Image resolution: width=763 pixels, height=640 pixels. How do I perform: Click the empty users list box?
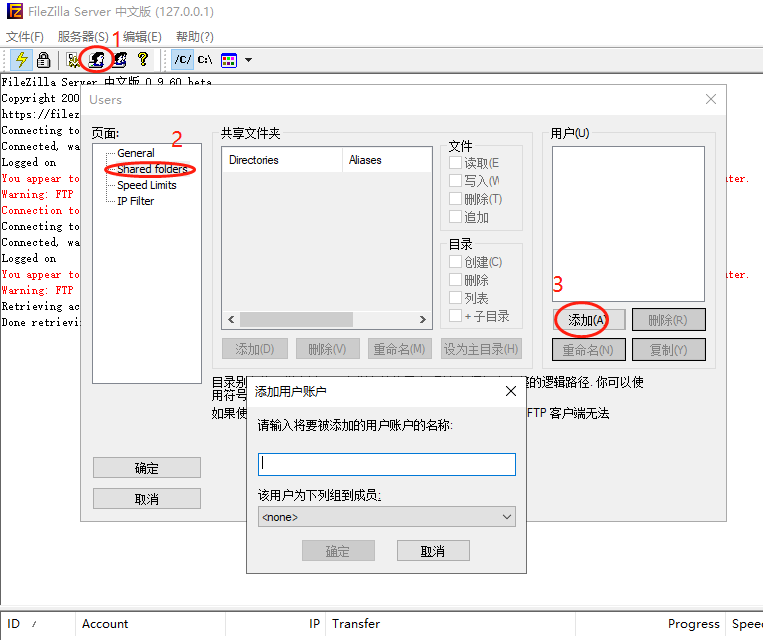628,224
